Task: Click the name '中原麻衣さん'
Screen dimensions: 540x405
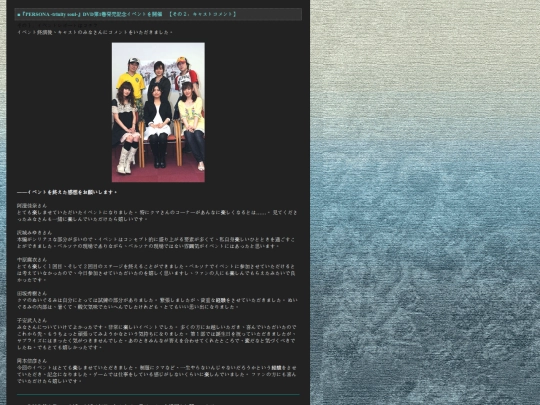Action: tap(32, 260)
